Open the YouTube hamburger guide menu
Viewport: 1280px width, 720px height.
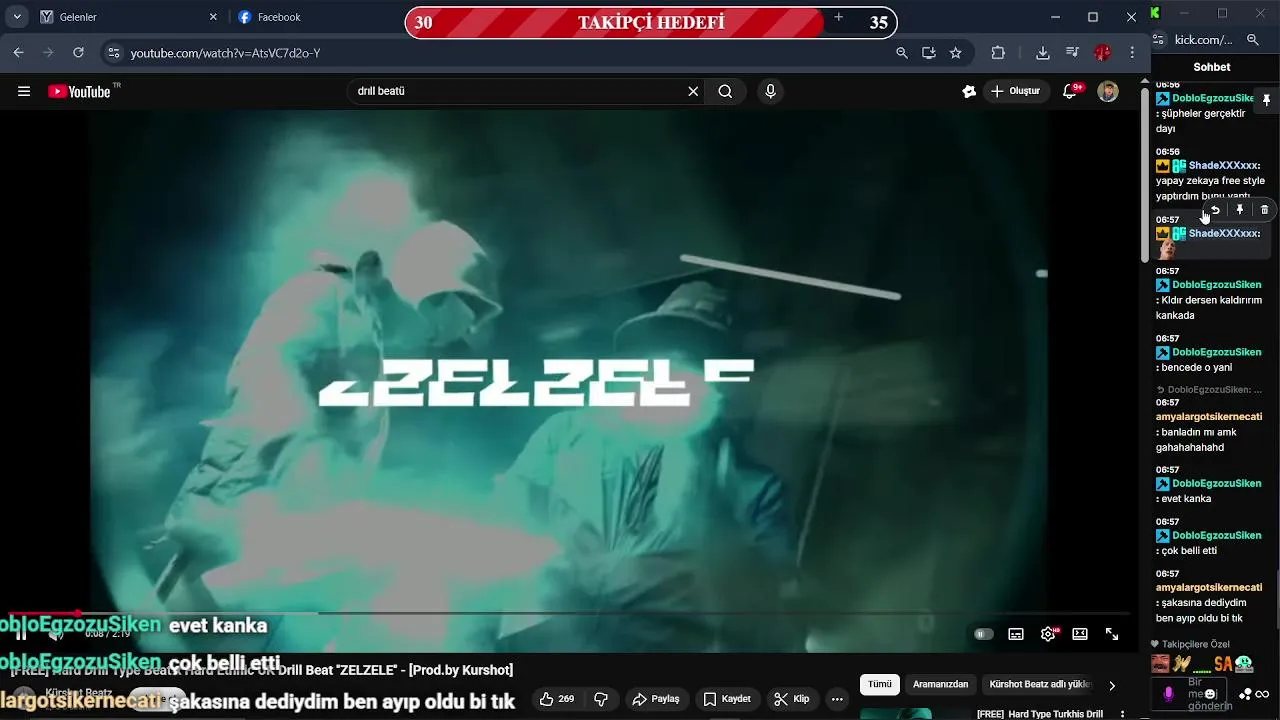24,91
